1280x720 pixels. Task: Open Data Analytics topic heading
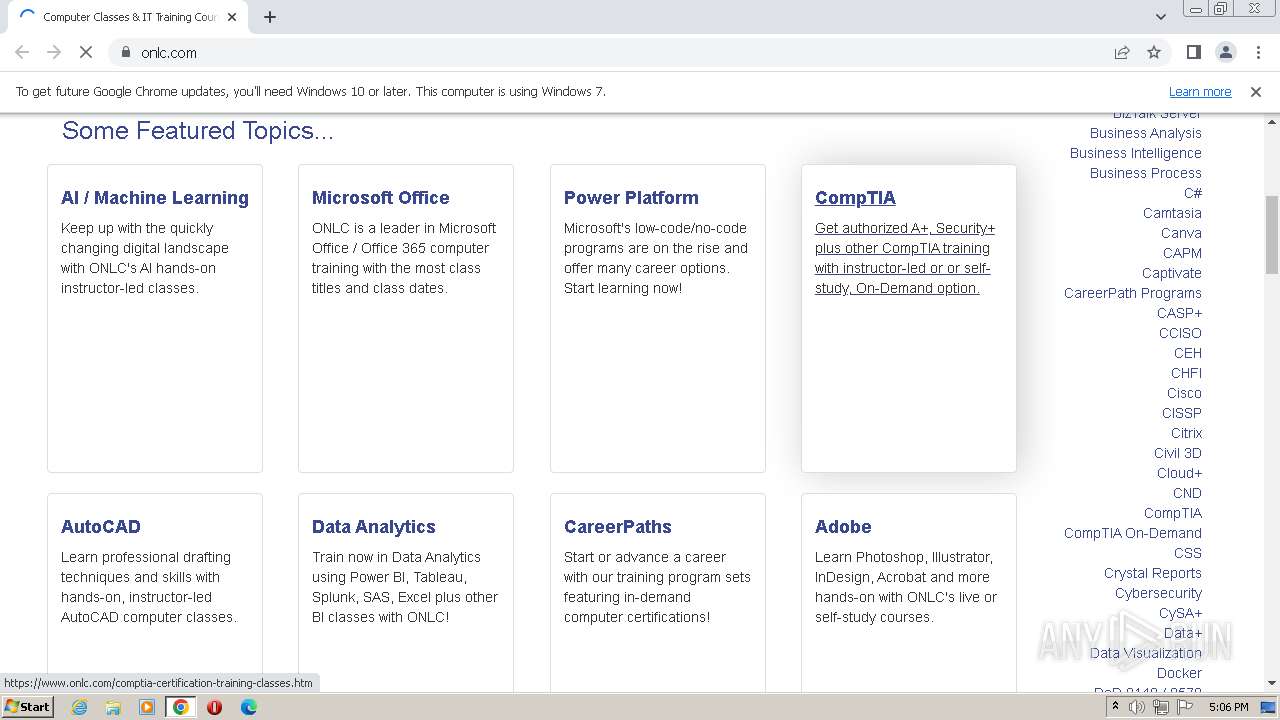(374, 526)
